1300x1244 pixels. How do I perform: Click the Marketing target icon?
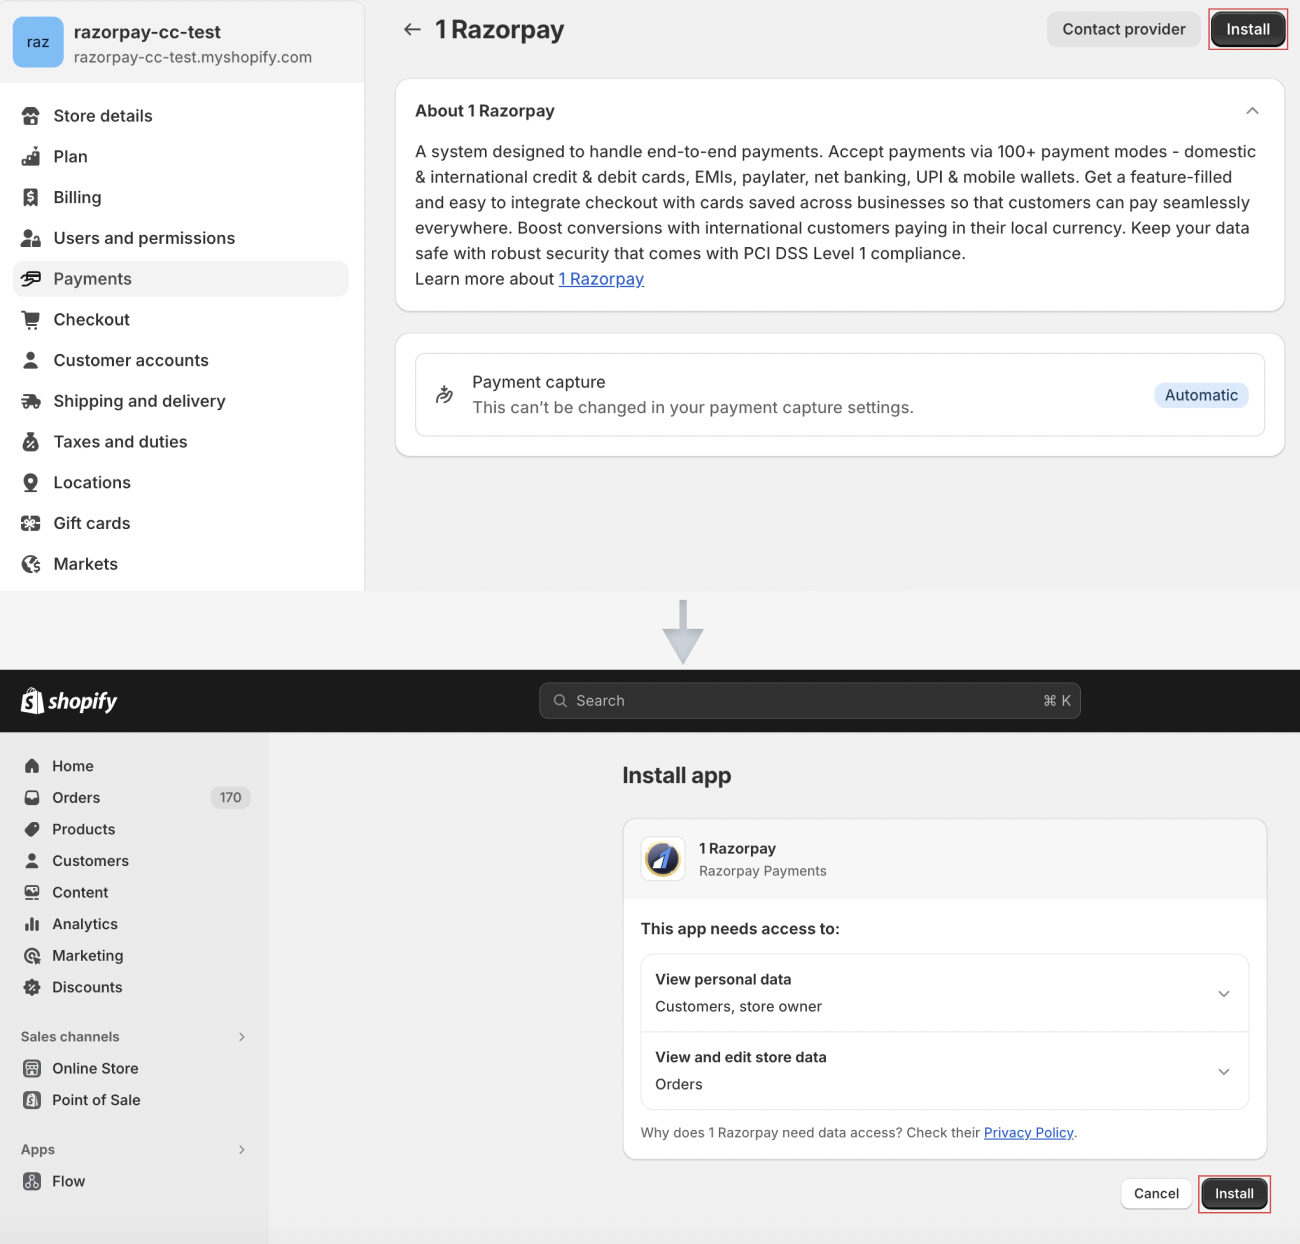coord(32,956)
